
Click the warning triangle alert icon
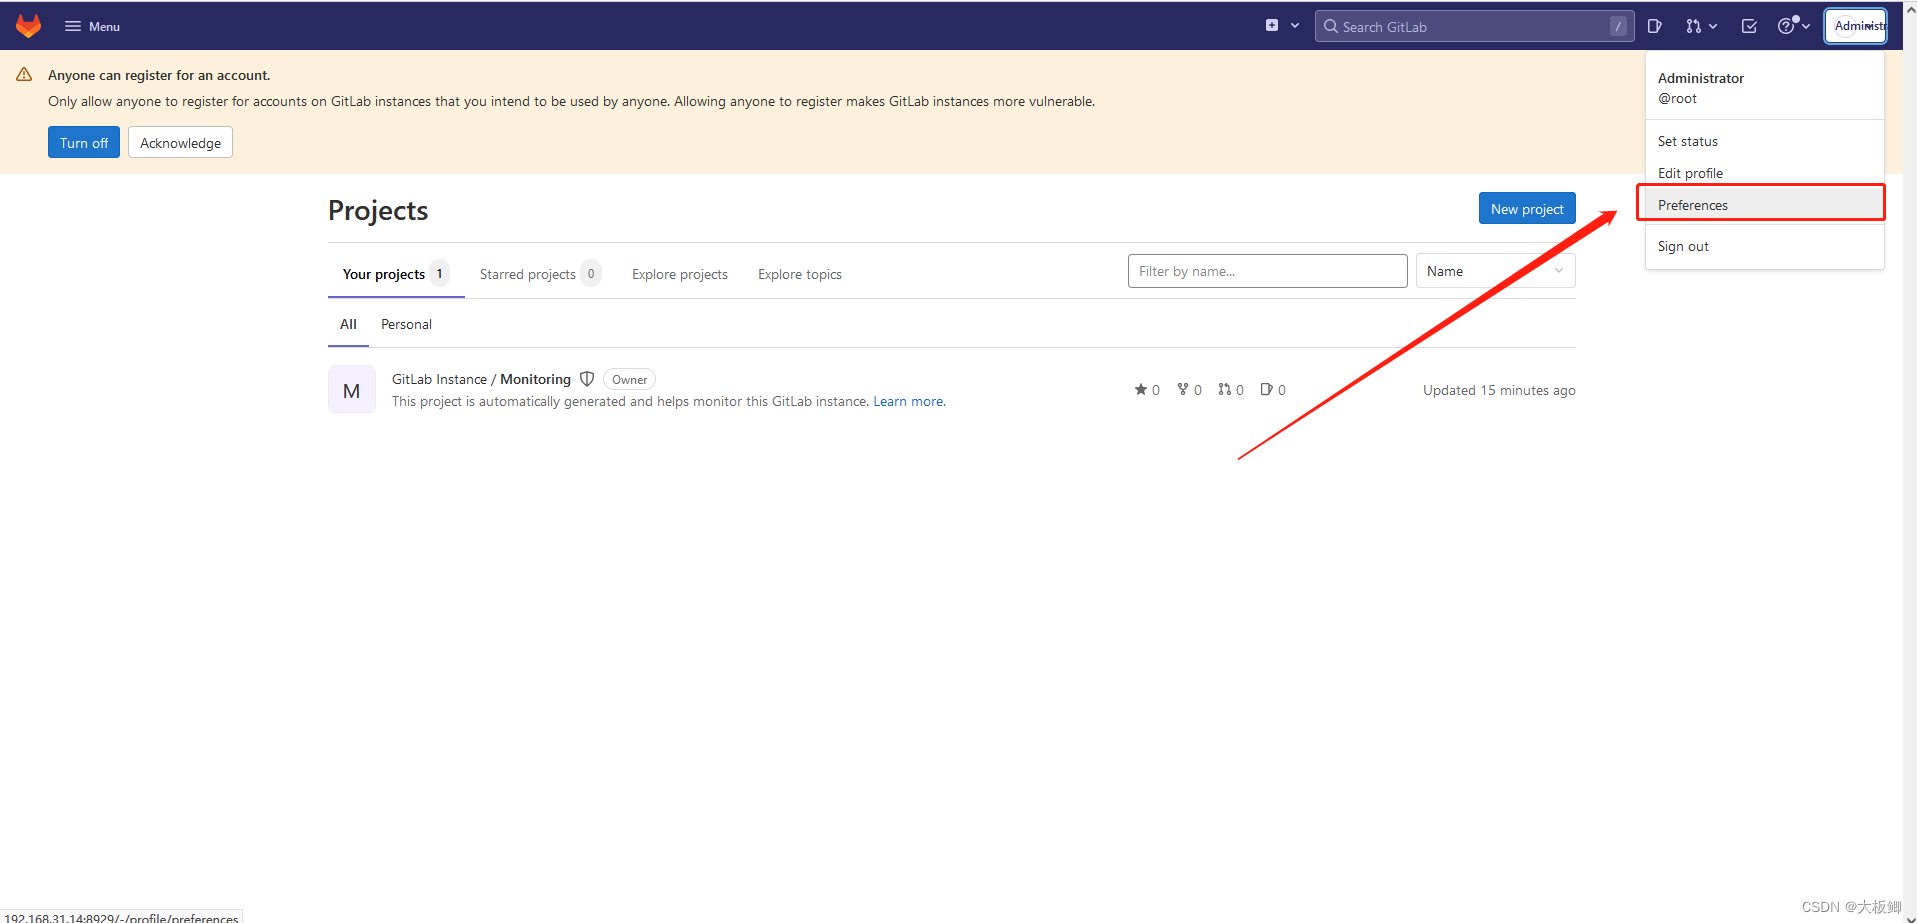[24, 75]
